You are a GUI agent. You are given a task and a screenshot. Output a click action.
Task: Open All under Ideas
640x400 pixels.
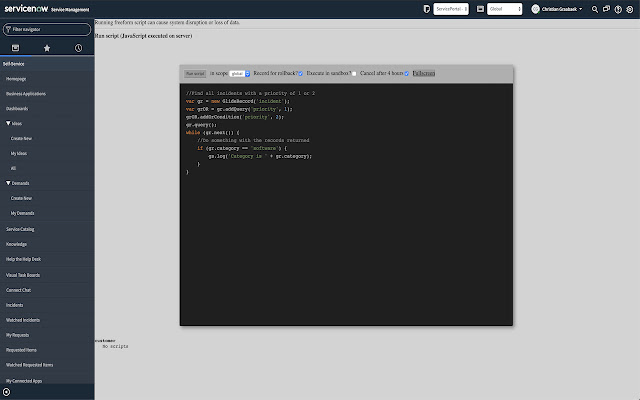(x=13, y=168)
